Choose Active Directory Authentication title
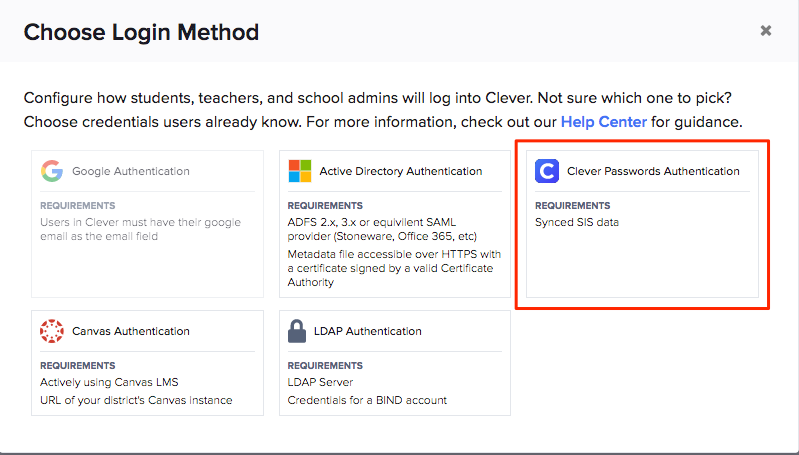Screen dimensions: 799x455 click(x=400, y=171)
